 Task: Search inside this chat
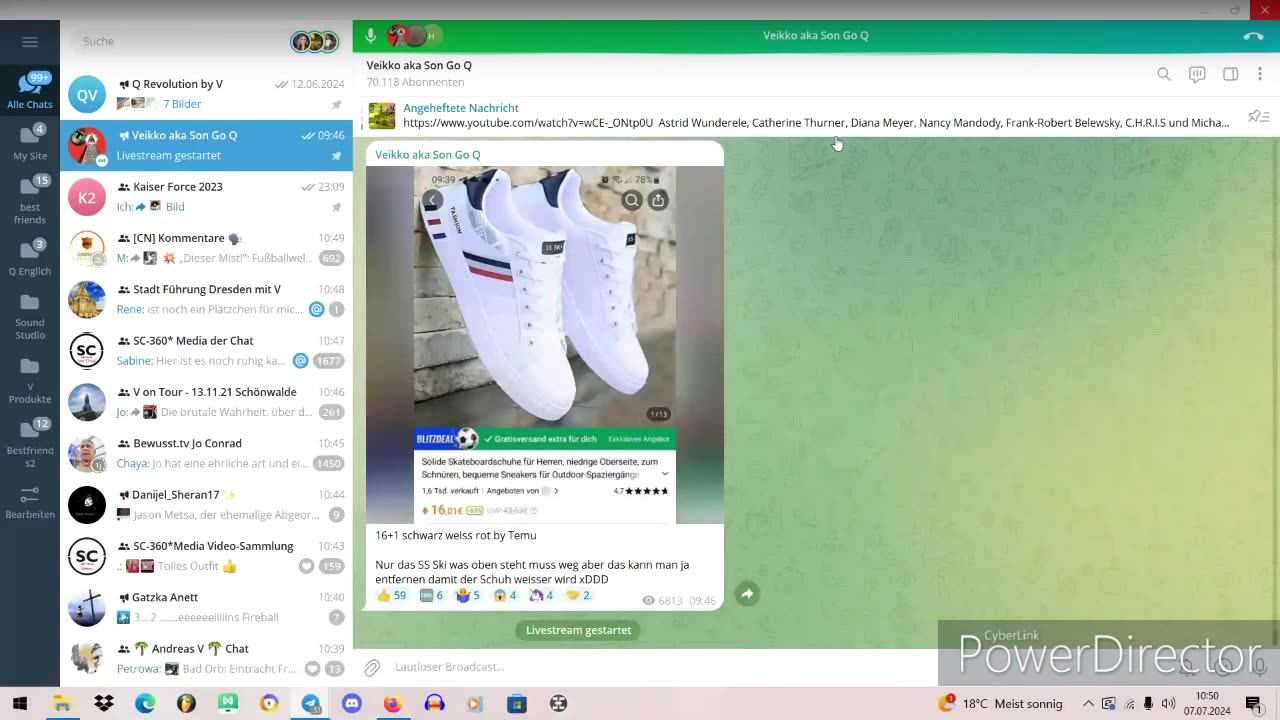[1164, 74]
